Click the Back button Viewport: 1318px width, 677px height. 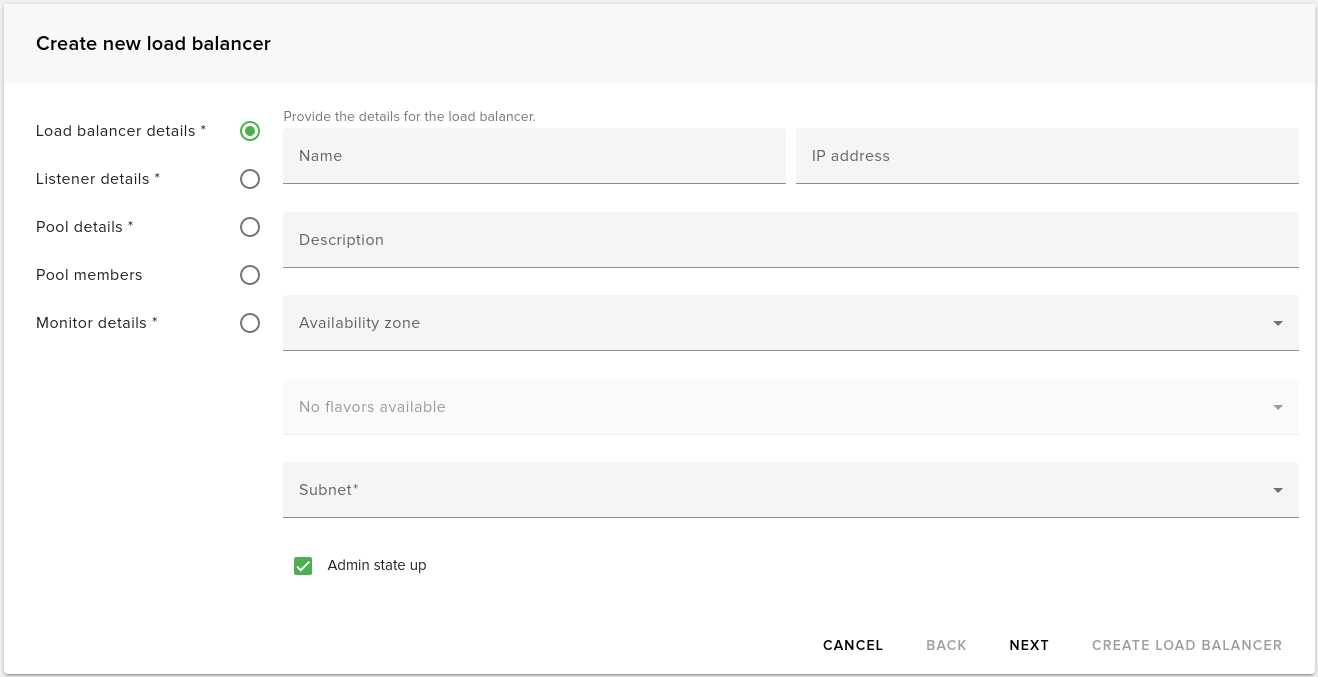click(x=946, y=645)
